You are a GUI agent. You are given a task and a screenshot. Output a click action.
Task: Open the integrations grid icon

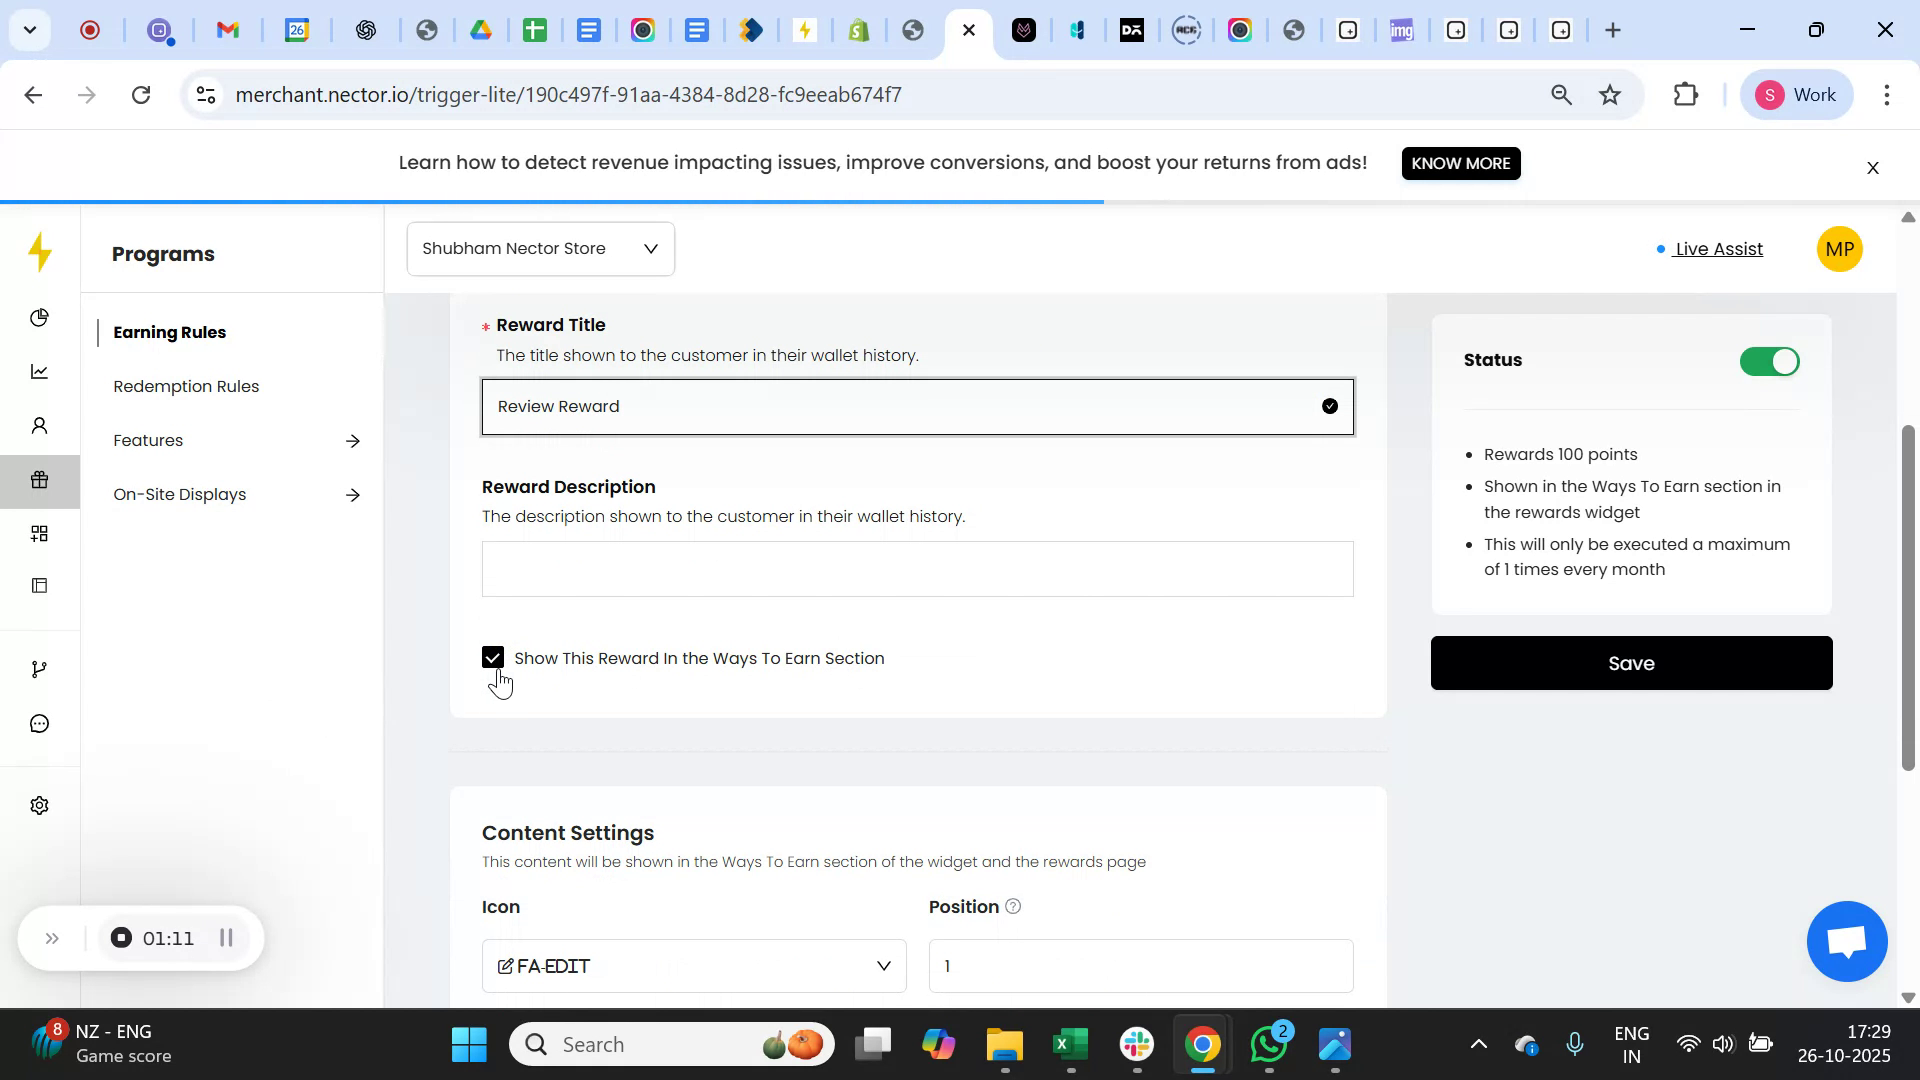[x=39, y=532]
